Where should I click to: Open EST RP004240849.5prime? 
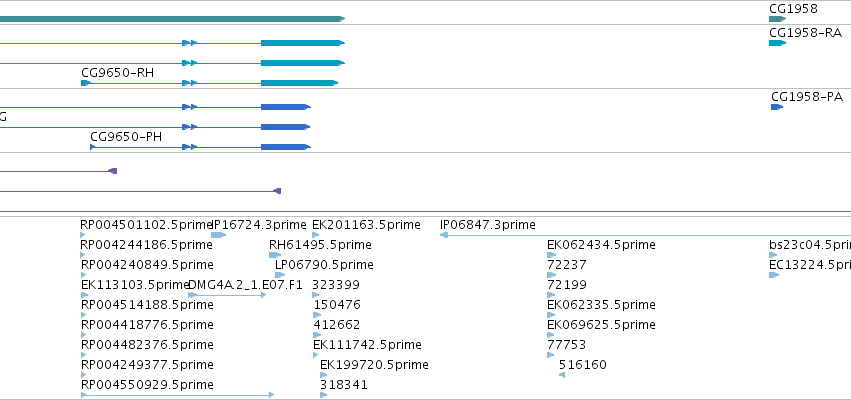[x=147, y=265]
